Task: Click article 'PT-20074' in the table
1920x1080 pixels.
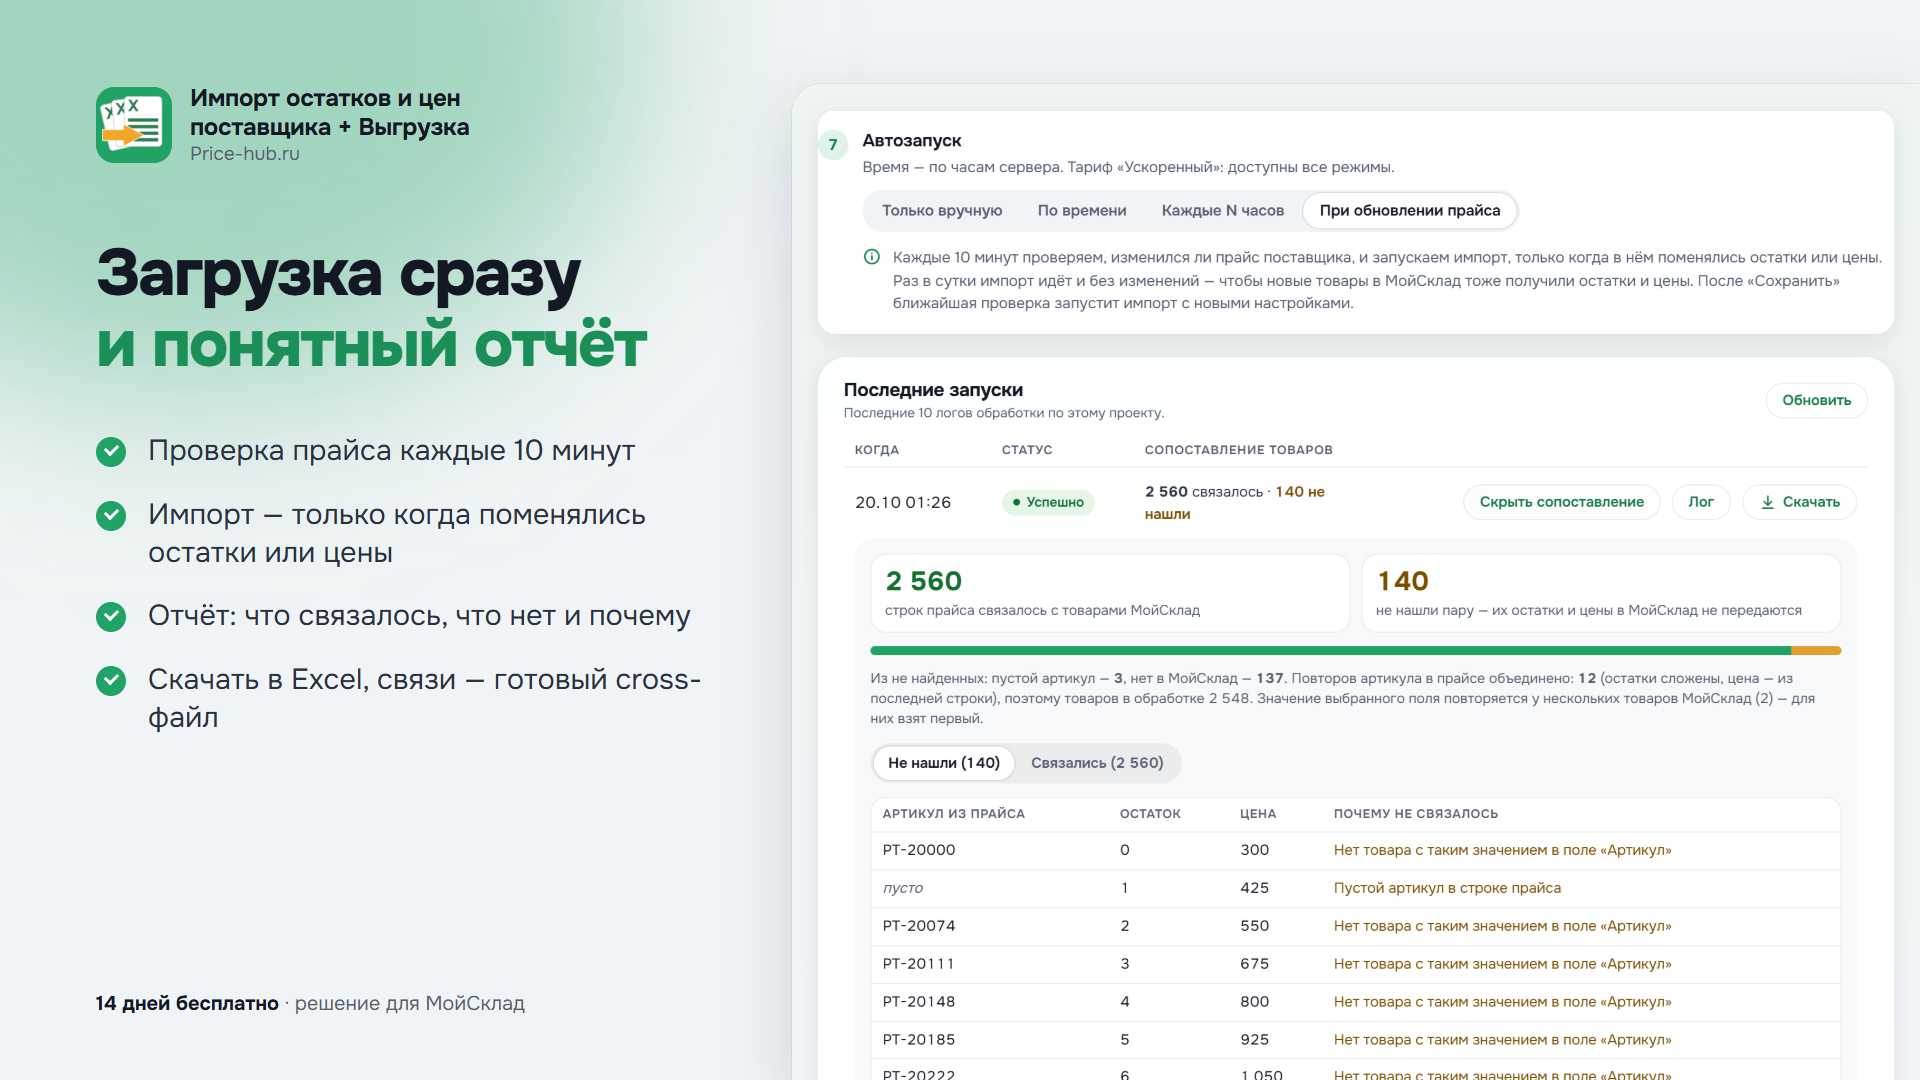Action: (x=919, y=926)
